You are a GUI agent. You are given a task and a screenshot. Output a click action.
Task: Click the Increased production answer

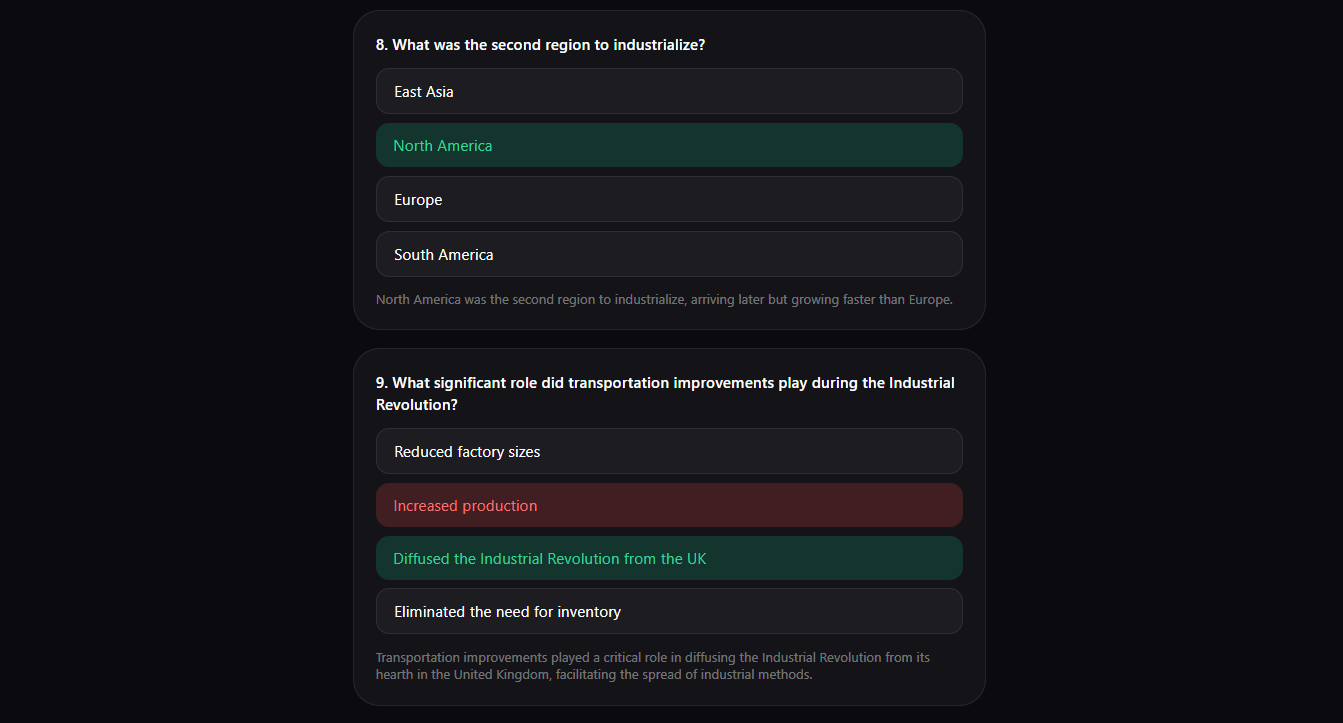[668, 505]
